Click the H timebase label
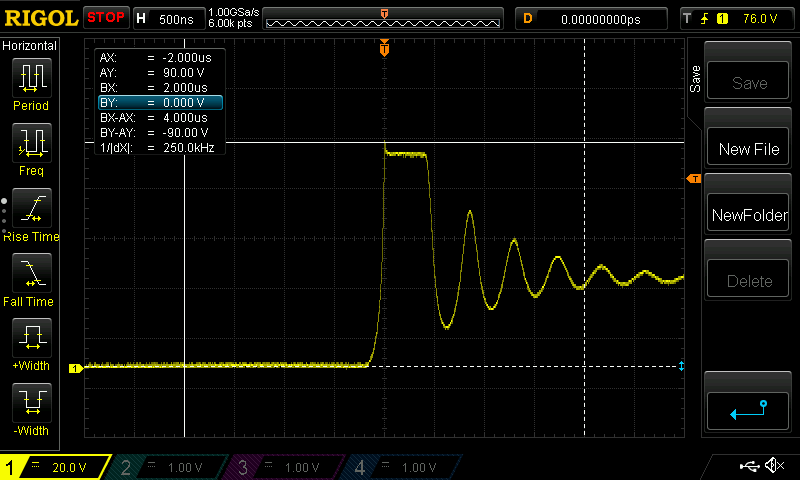 141,19
